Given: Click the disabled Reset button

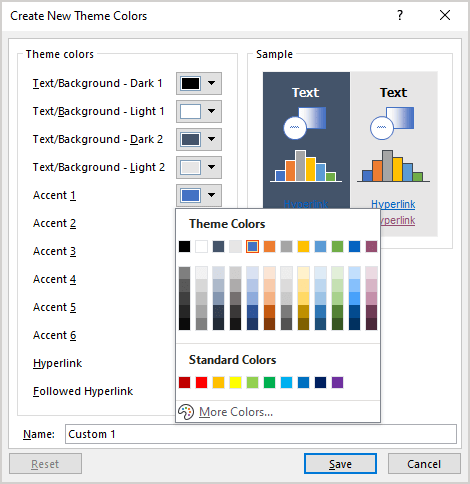Looking at the screenshot, I should tap(45, 464).
